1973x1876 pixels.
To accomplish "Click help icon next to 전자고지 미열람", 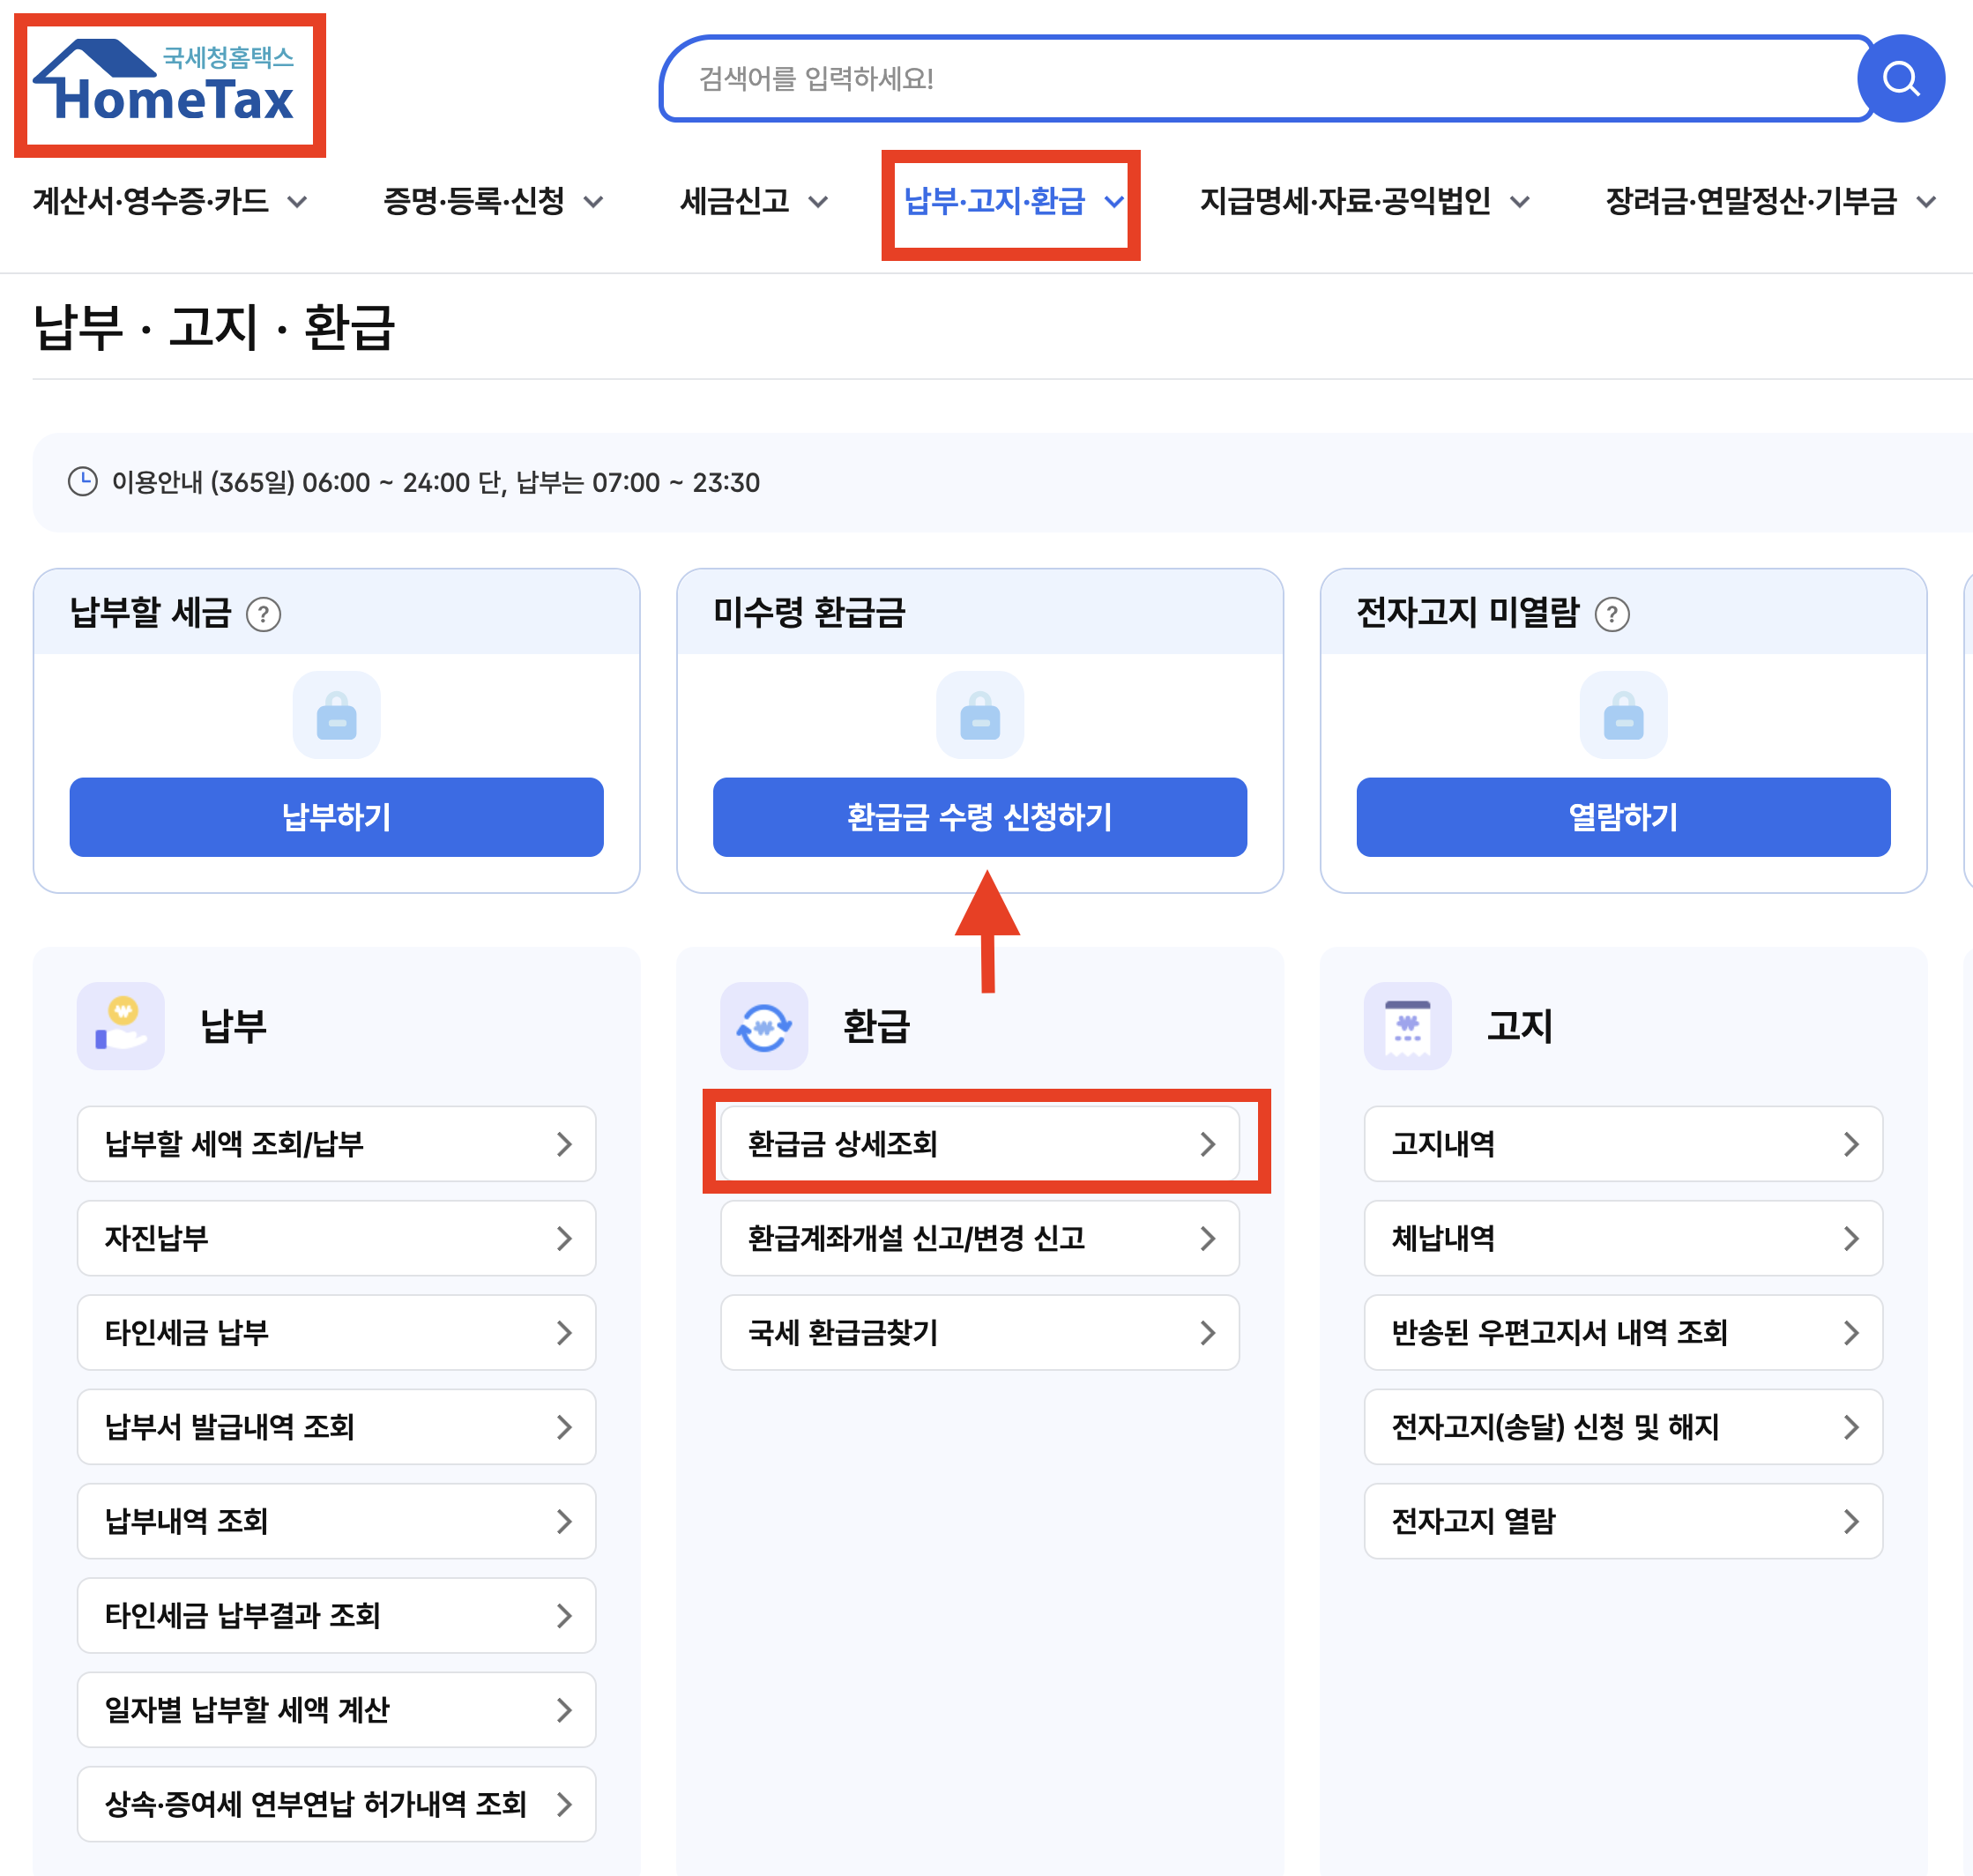I will click(1611, 614).
